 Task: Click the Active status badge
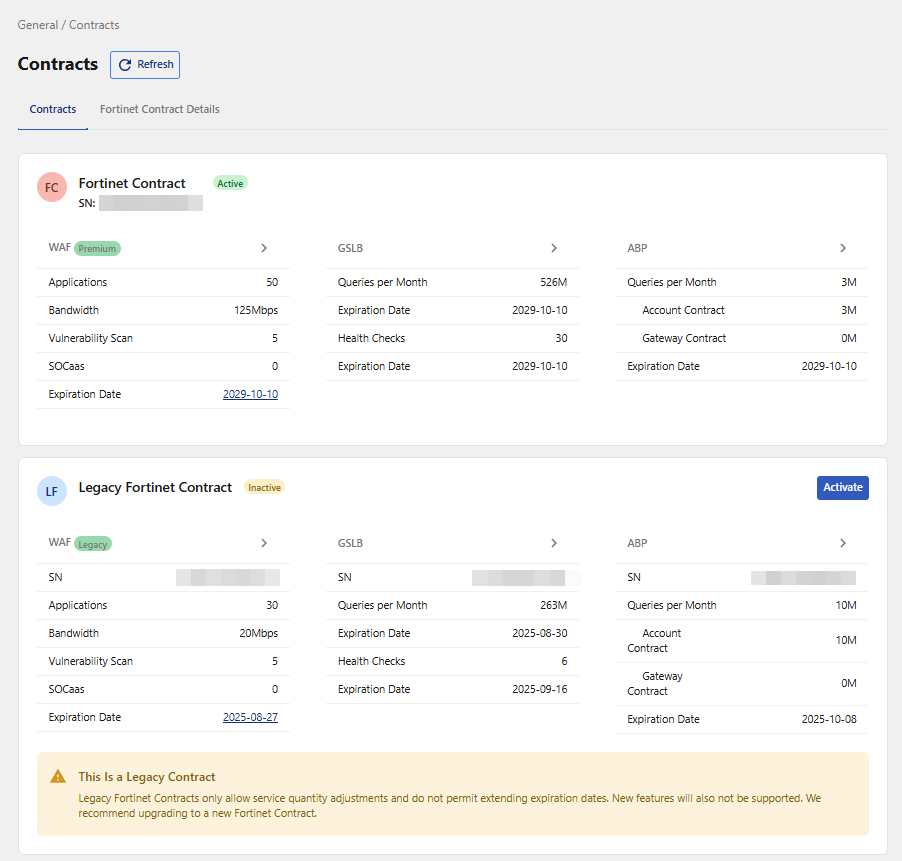pos(230,184)
